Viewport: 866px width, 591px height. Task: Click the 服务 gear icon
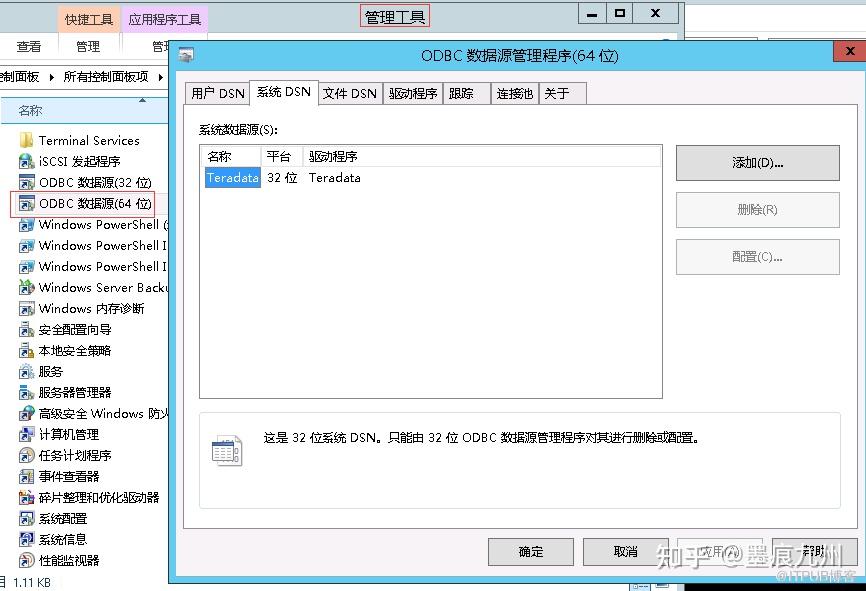click(26, 372)
